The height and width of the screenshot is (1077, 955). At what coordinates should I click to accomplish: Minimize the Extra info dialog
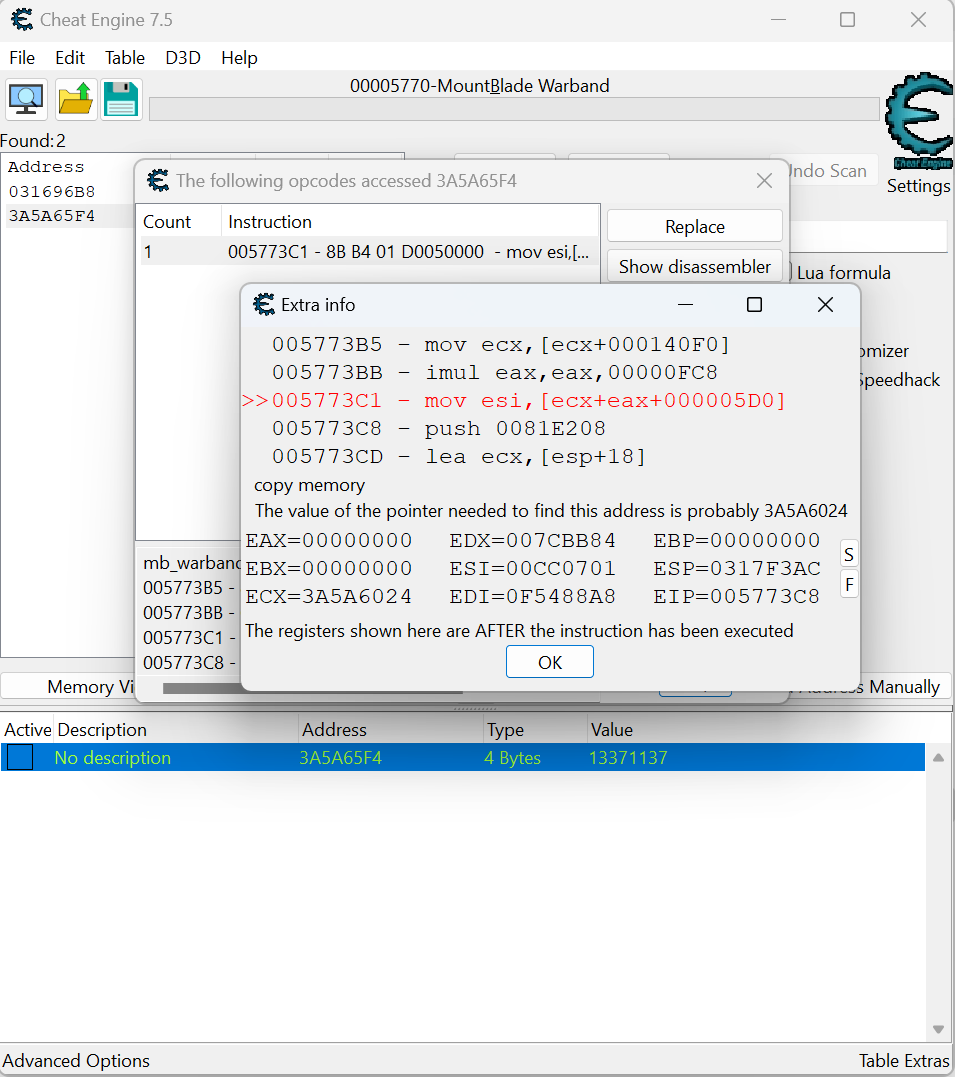tap(685, 304)
